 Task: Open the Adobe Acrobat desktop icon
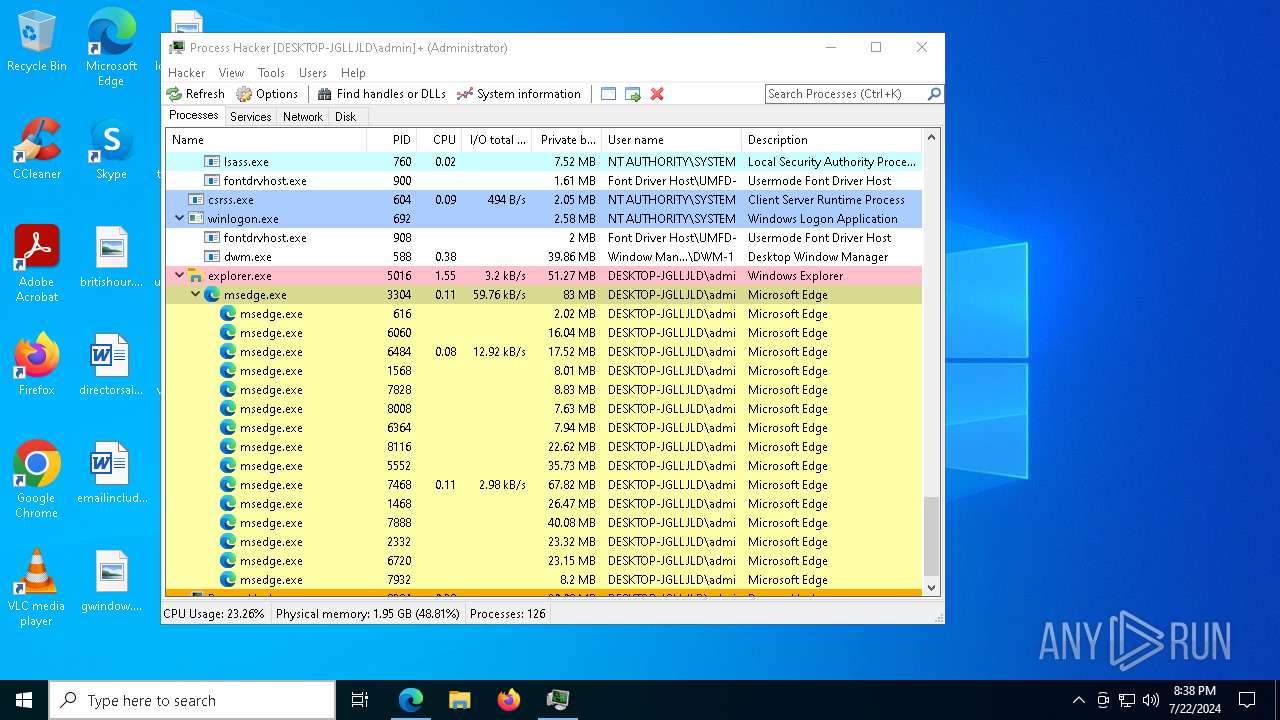pyautogui.click(x=37, y=264)
